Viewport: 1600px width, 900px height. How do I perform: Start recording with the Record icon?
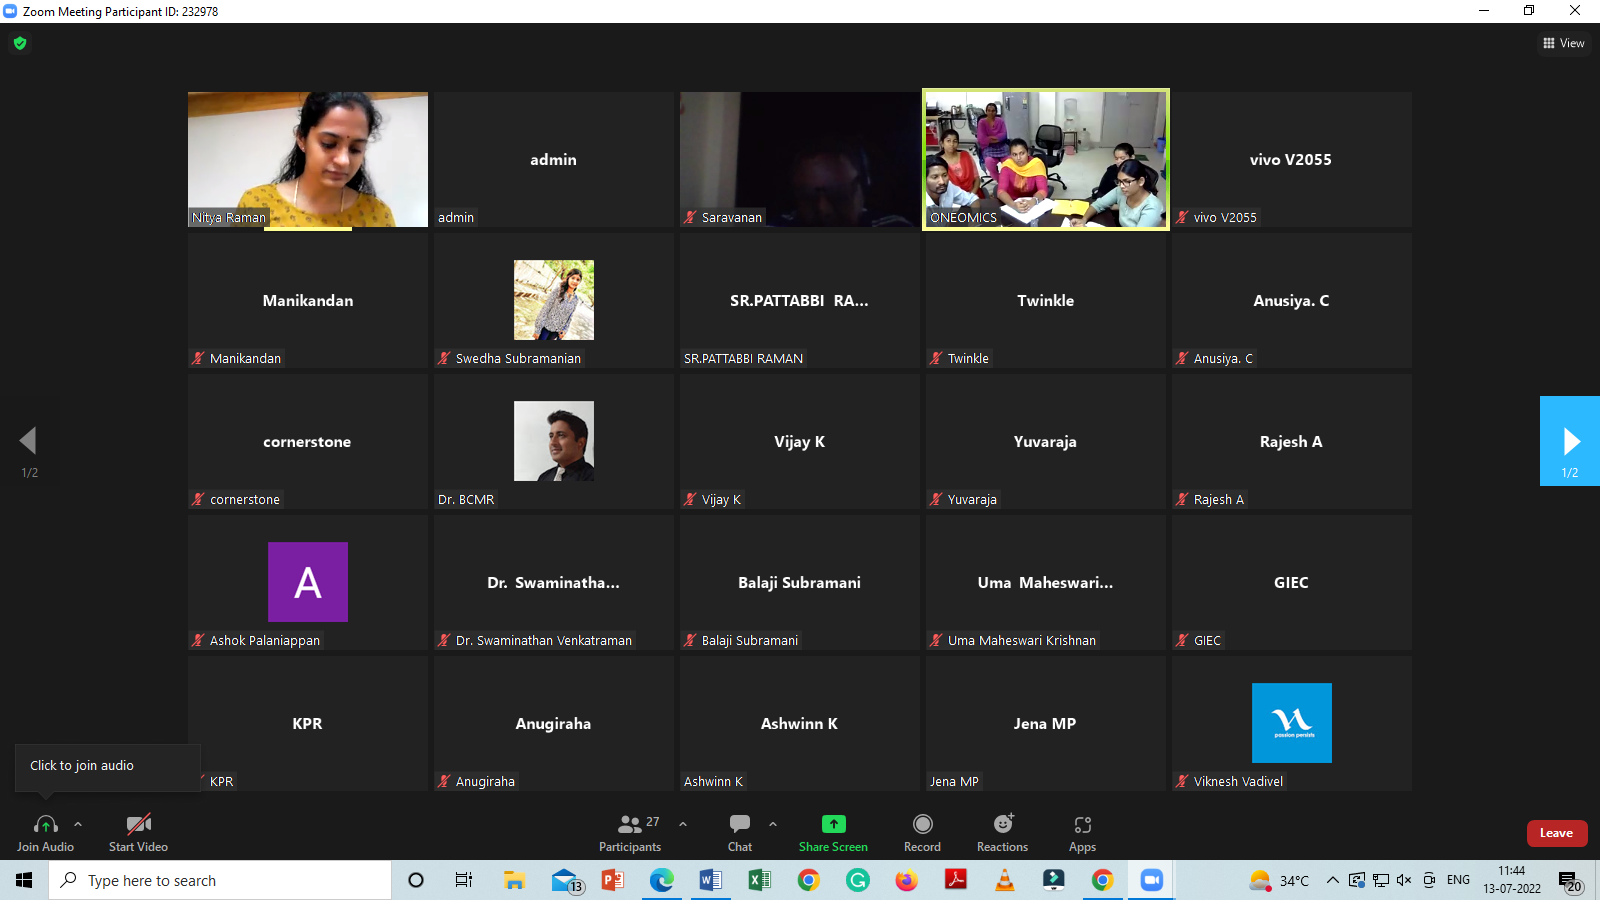(922, 824)
